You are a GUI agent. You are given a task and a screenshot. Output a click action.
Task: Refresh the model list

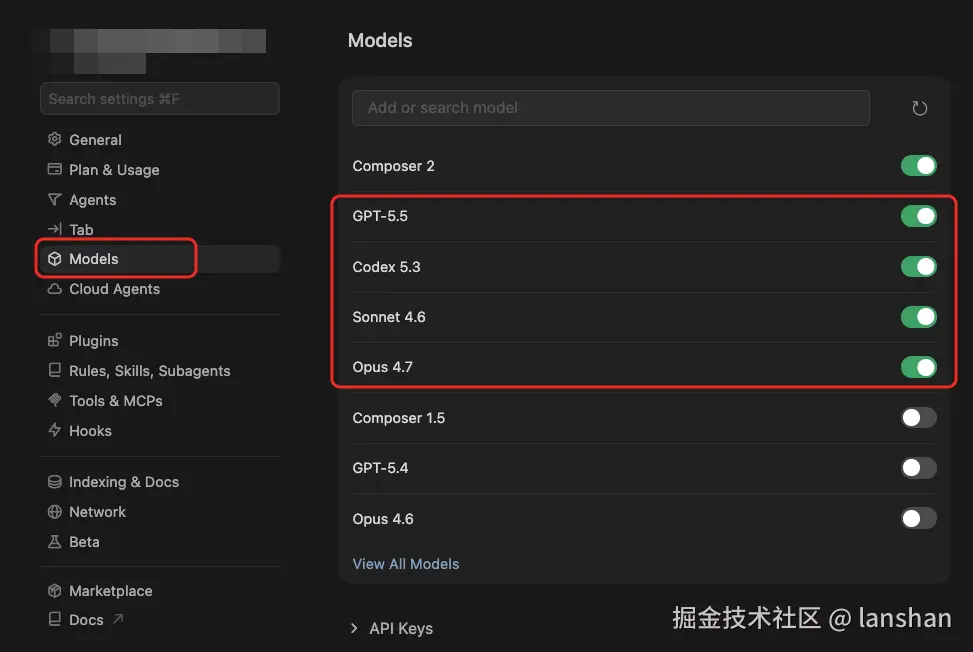tap(919, 108)
